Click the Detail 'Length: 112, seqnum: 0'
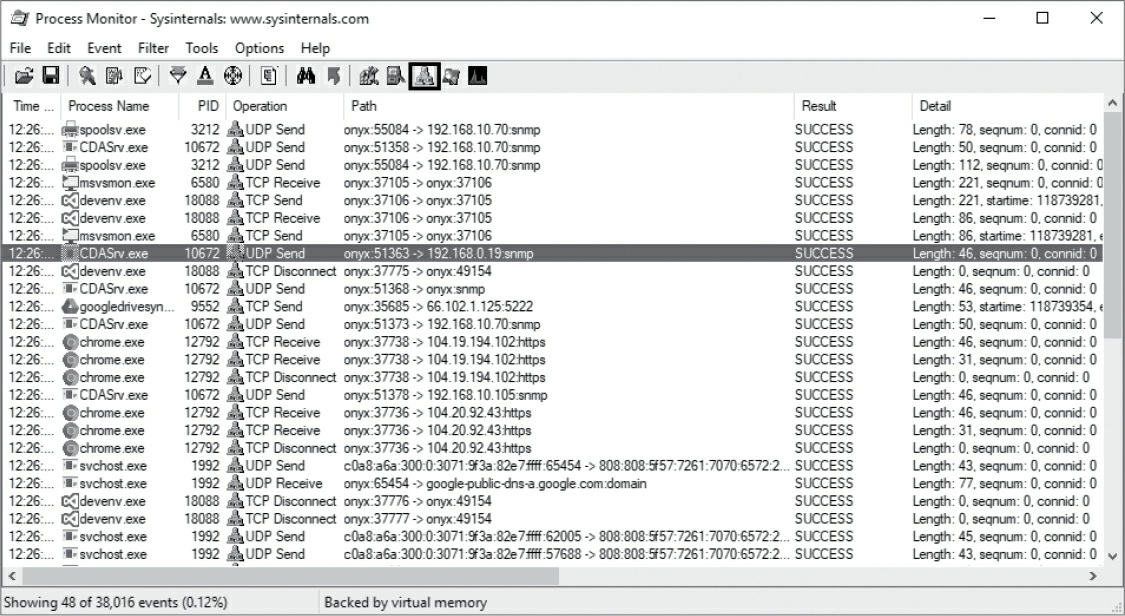Screen dimensions: 1125x616 click(1007, 166)
